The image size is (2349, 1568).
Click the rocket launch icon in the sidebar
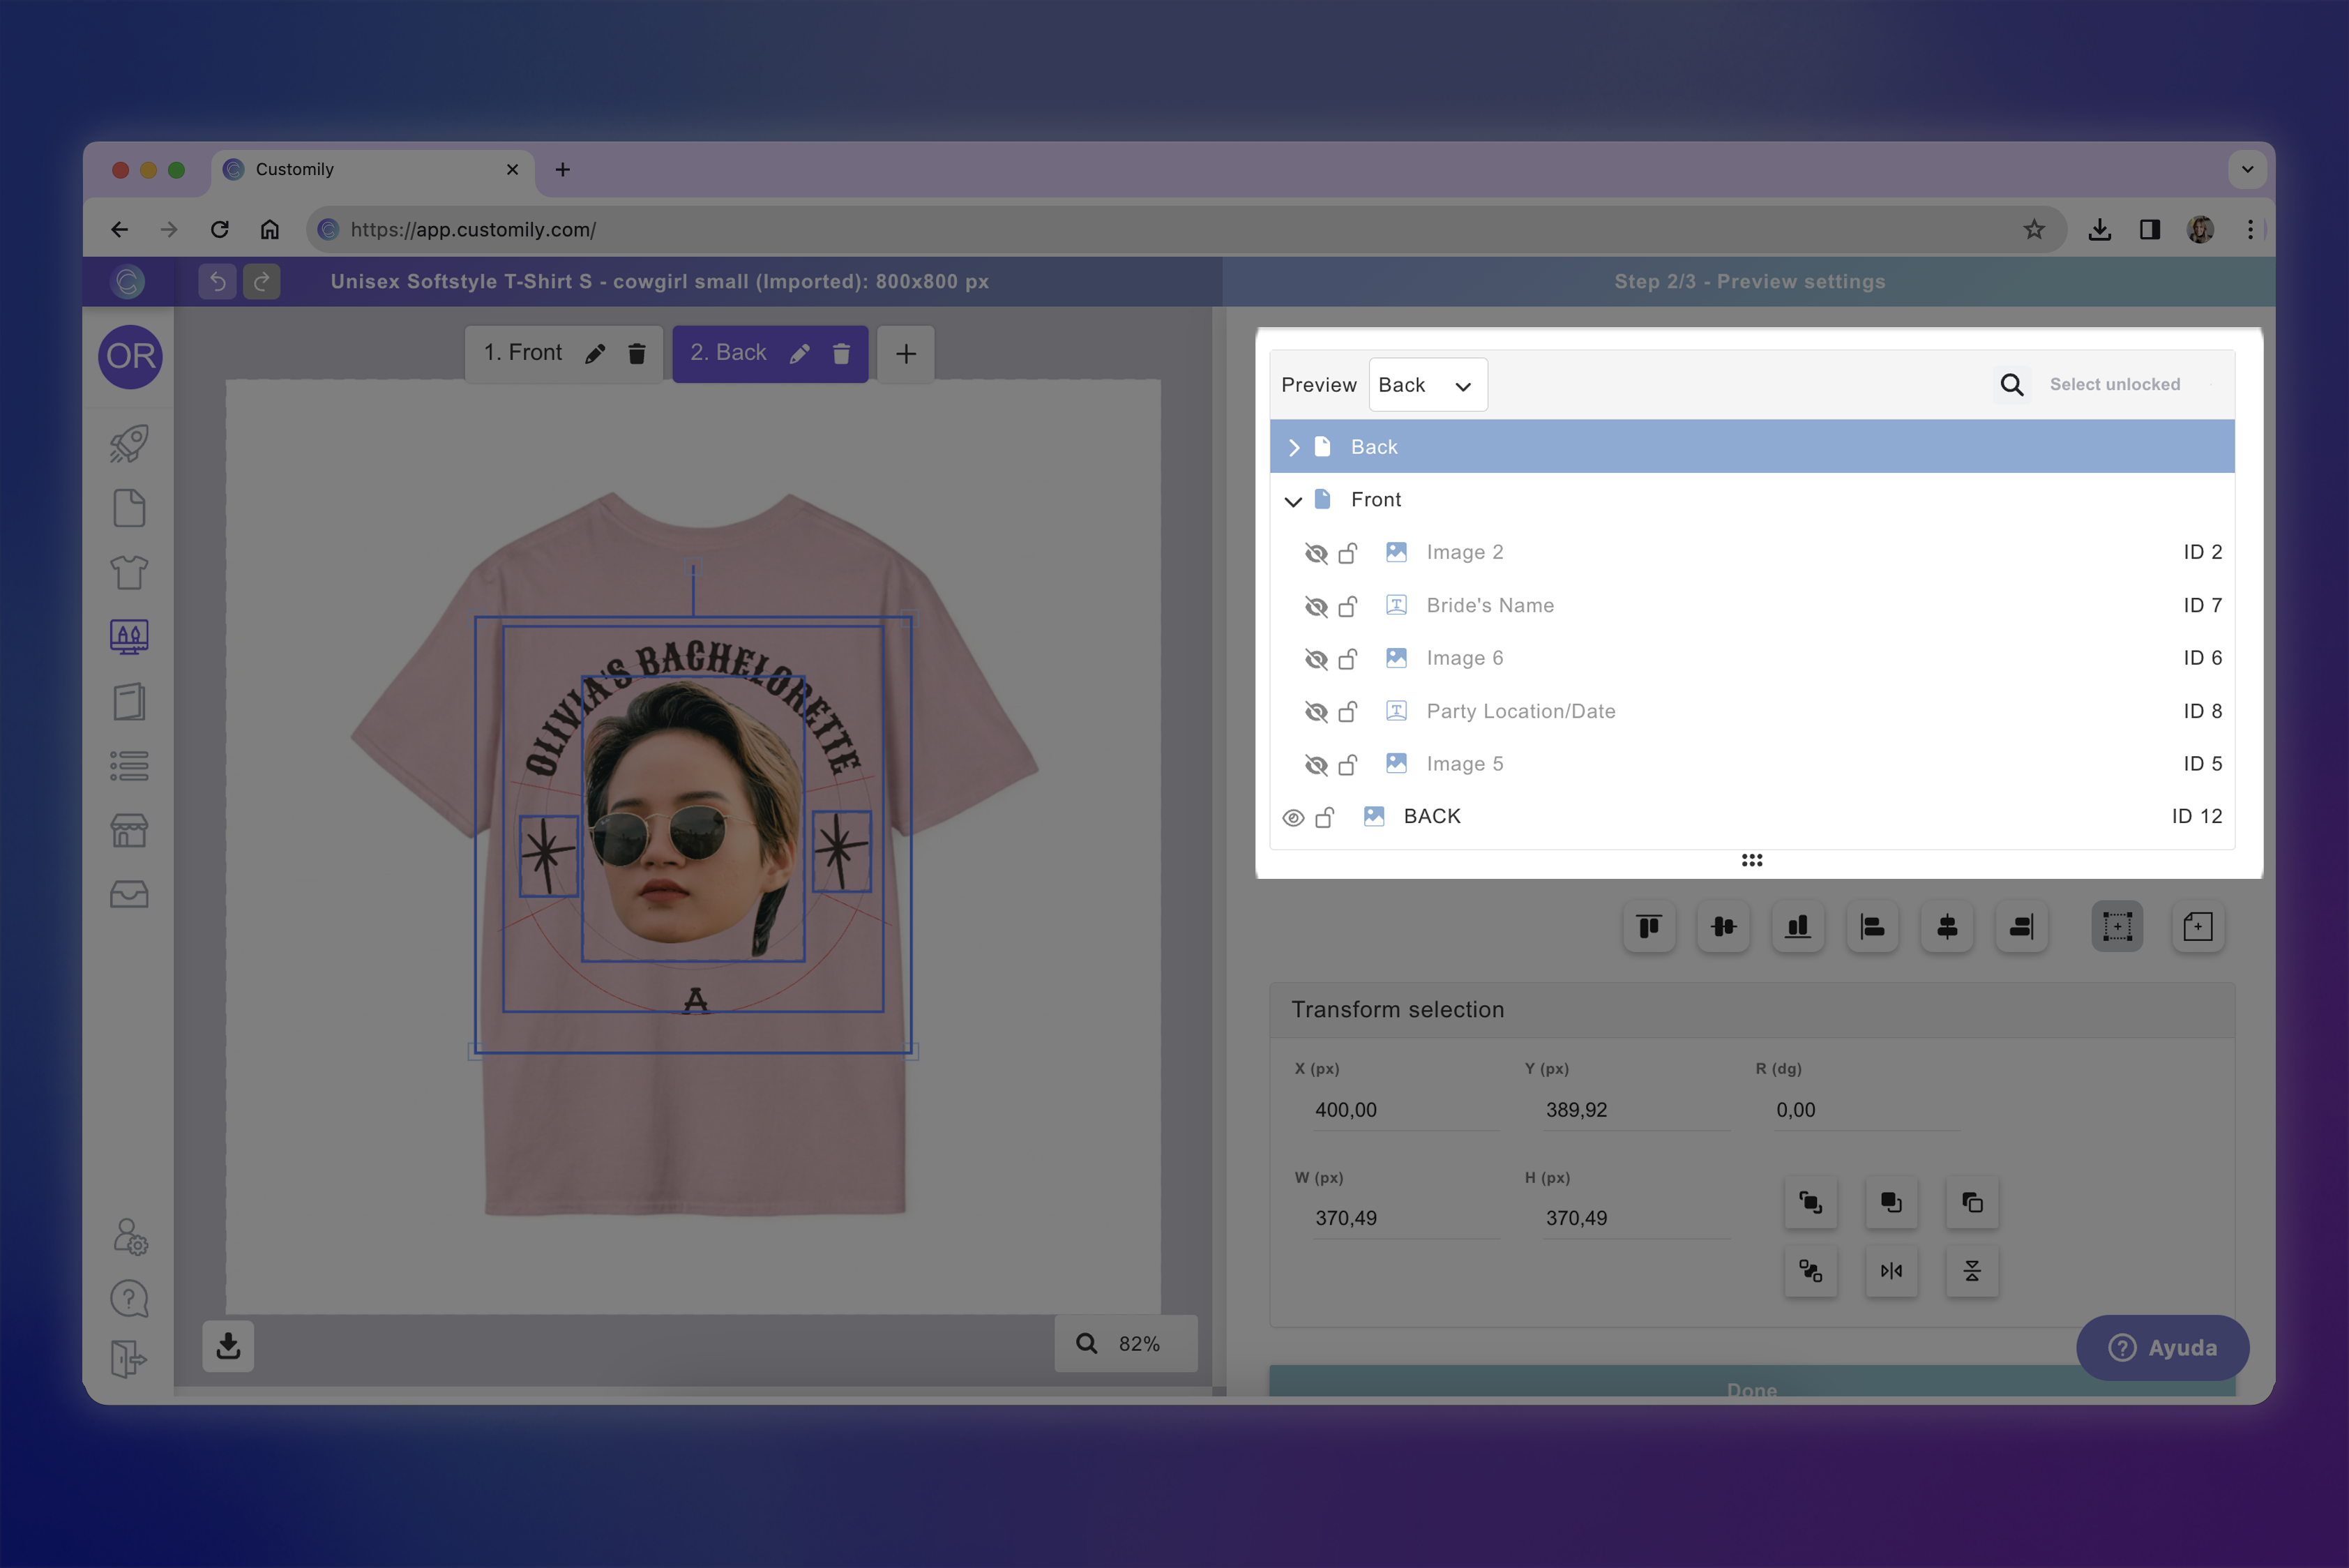[x=129, y=443]
